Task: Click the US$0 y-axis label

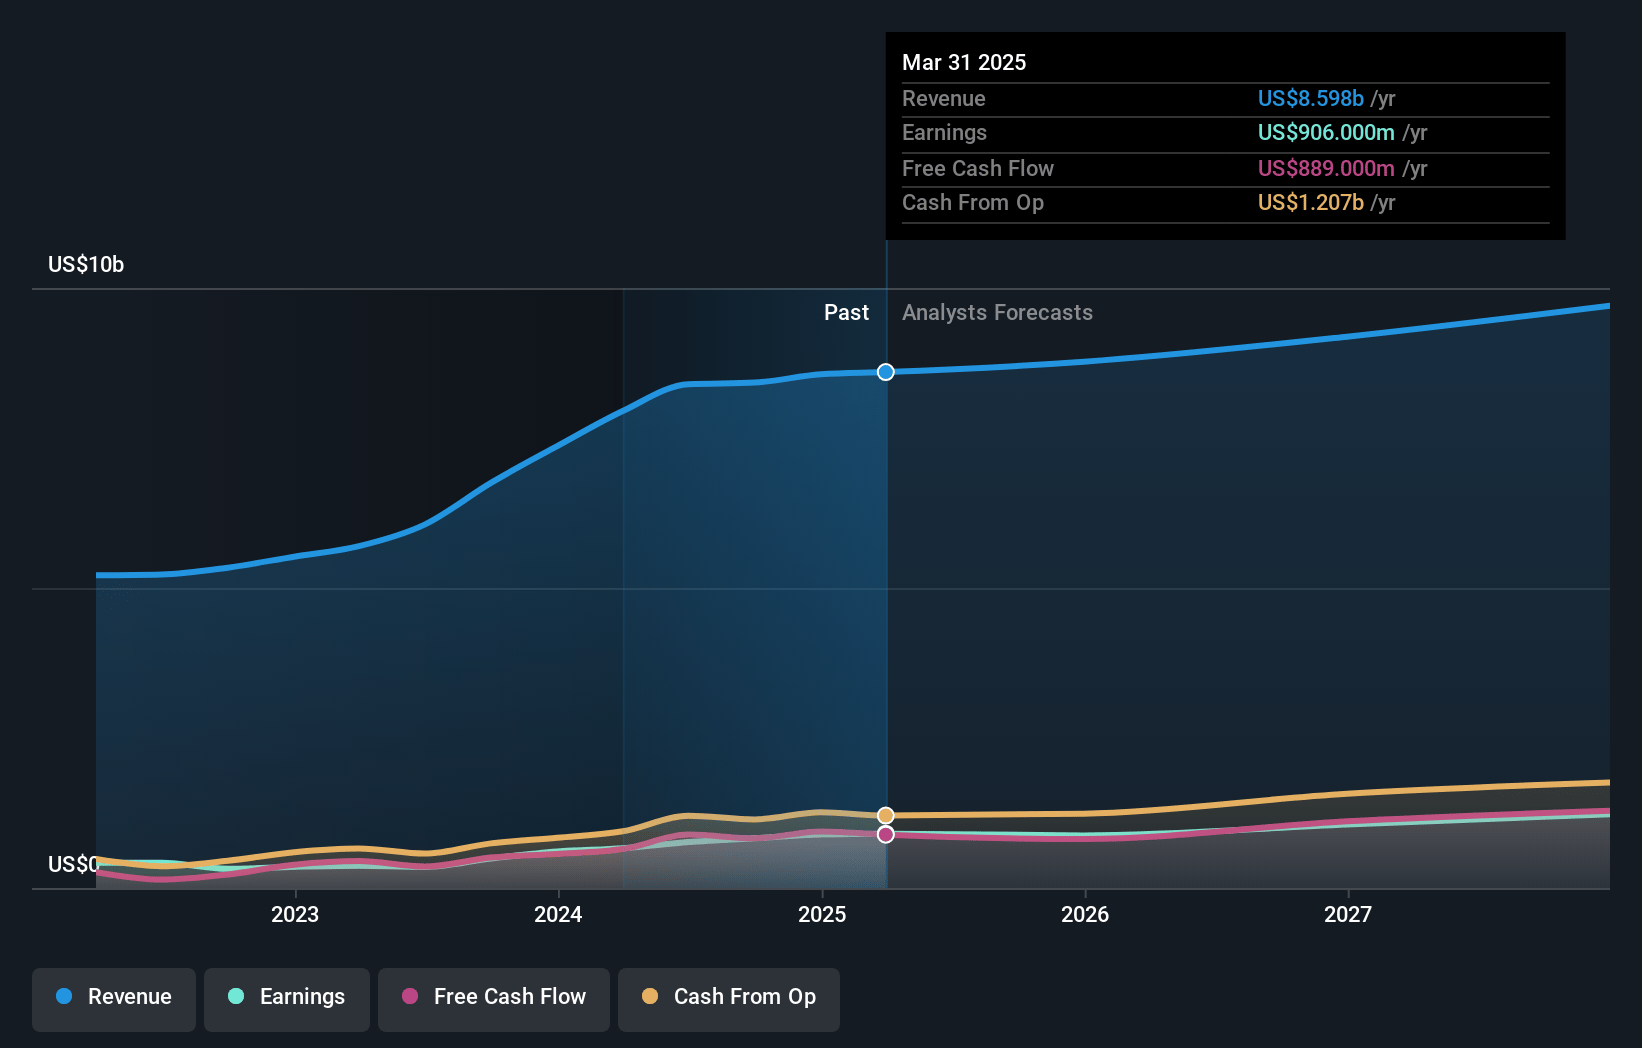Action: [73, 864]
